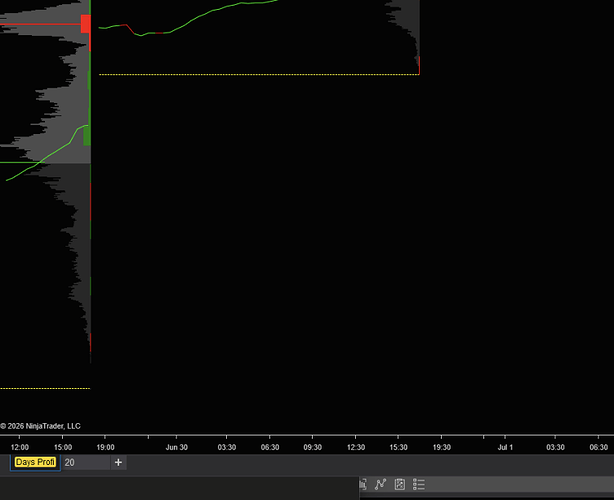Switch to the yellow Days Profi tab
Image resolution: width=614 pixels, height=500 pixels.
point(35,462)
